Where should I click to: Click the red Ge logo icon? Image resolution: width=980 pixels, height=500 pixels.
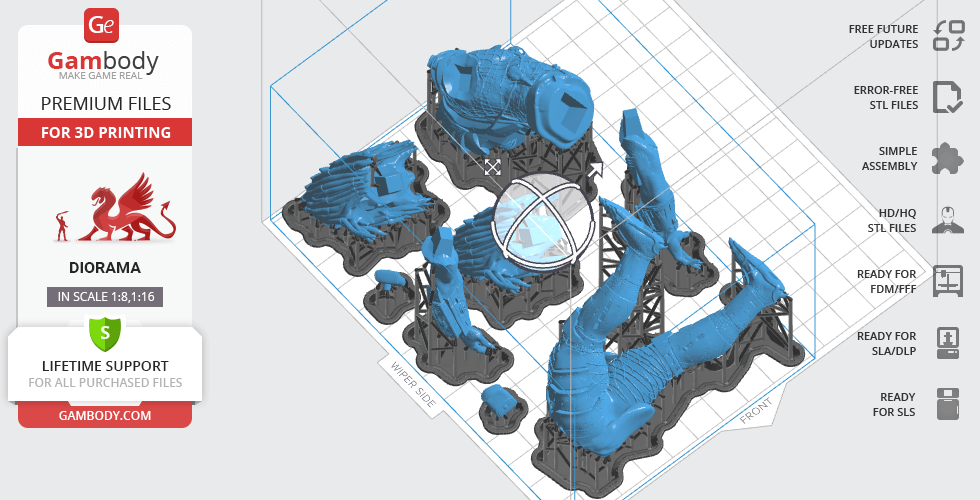pyautogui.click(x=104, y=24)
